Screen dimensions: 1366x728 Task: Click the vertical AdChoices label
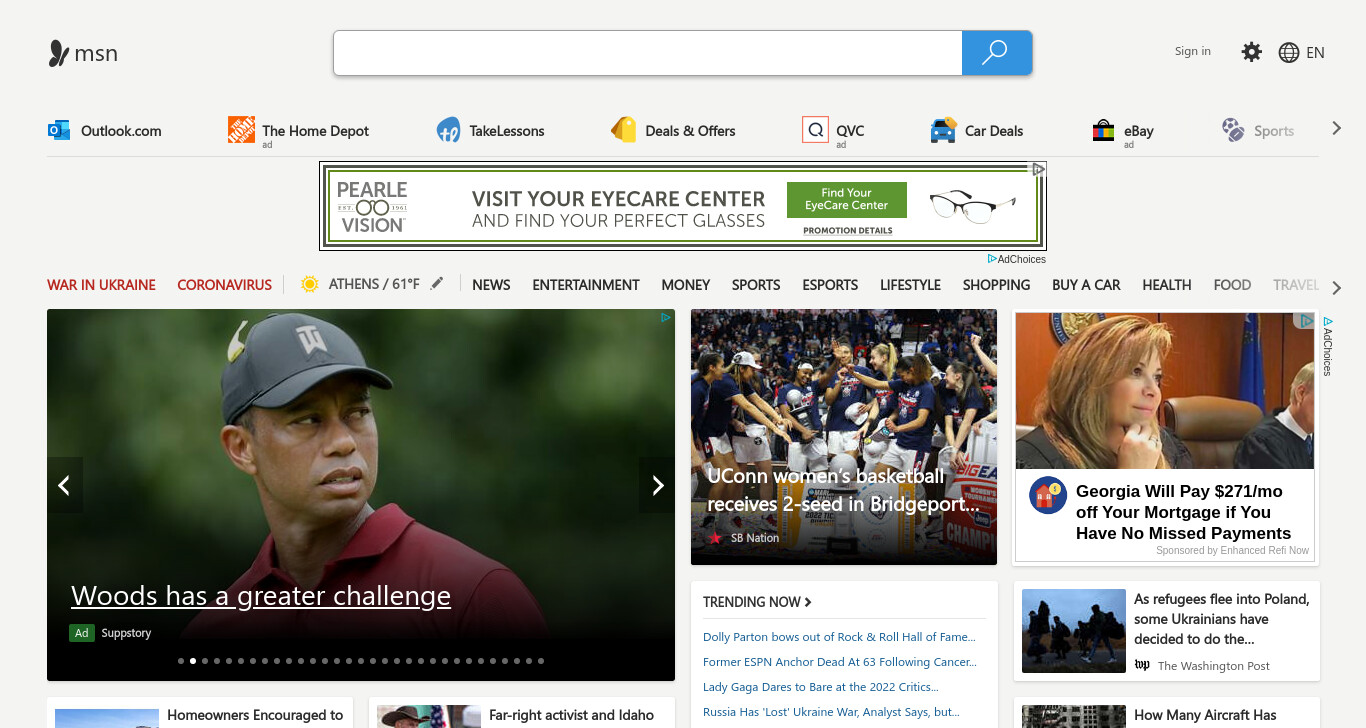(x=1327, y=347)
